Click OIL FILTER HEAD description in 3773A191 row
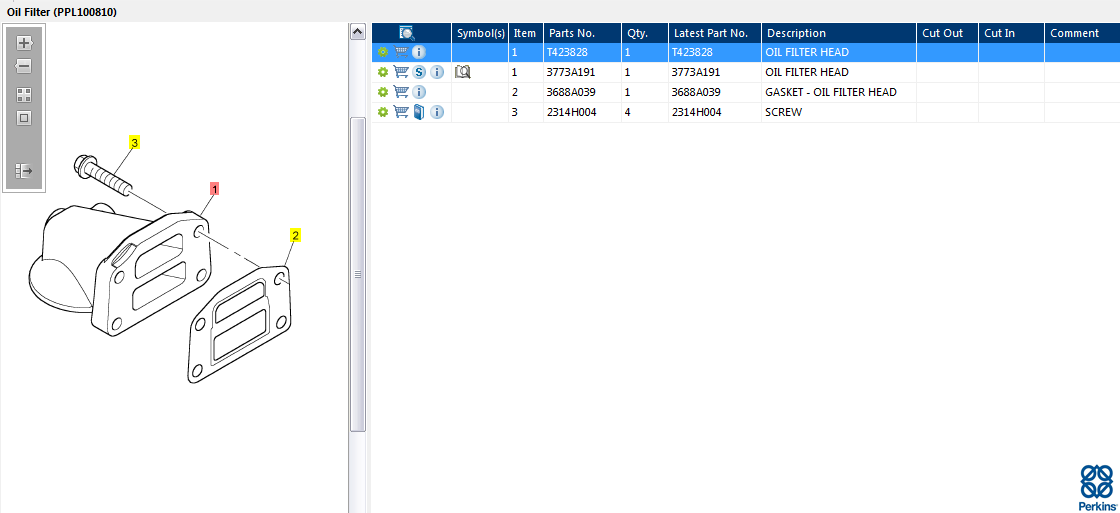Image resolution: width=1120 pixels, height=513 pixels. (x=807, y=72)
